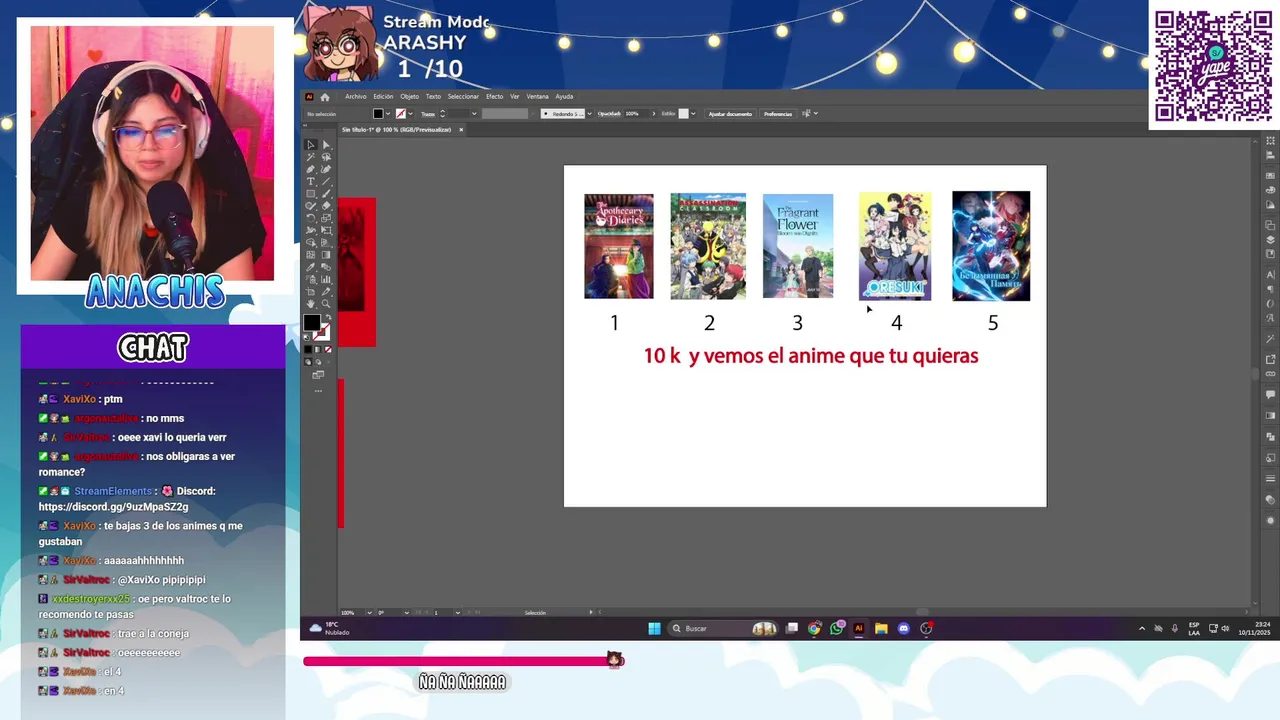Select the Rotate tool

[311, 217]
